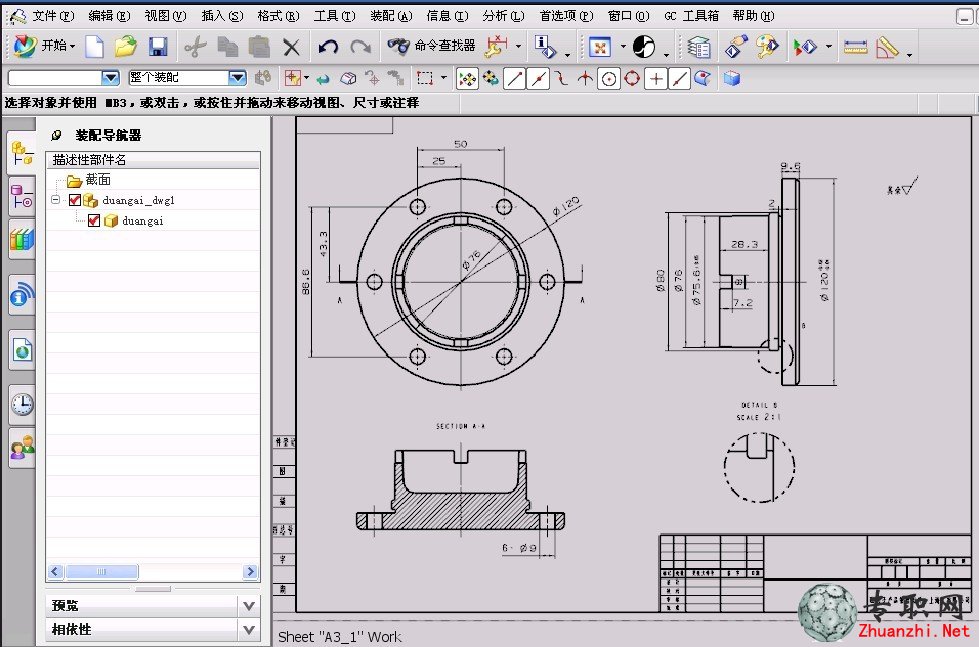Open the Layer Settings icon
The height and width of the screenshot is (647, 979).
pyautogui.click(x=699, y=47)
